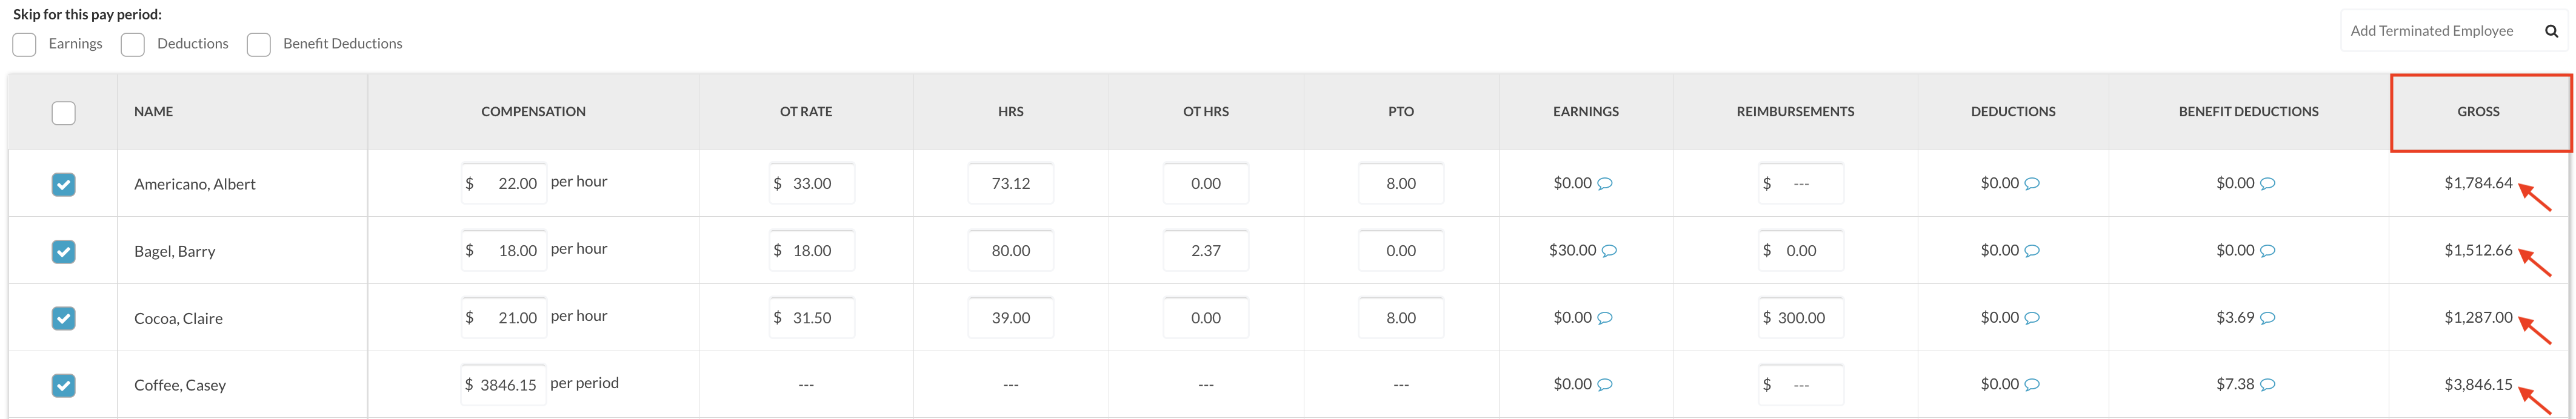Image resolution: width=2576 pixels, height=419 pixels.
Task: Check the skip Benefit Deductions checkbox
Action: [259, 45]
